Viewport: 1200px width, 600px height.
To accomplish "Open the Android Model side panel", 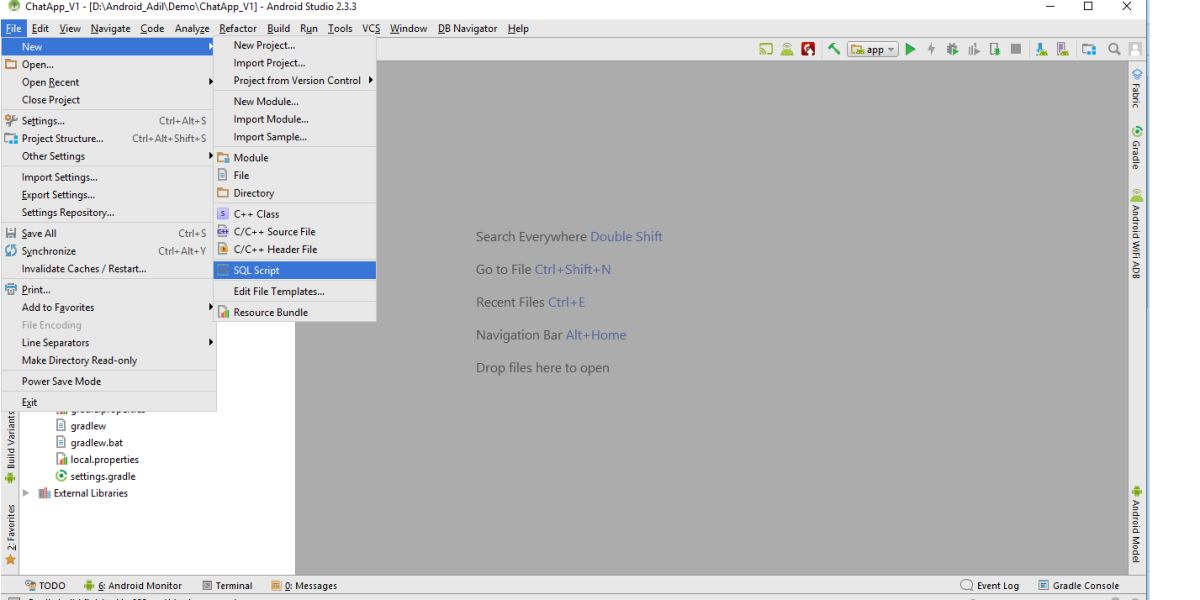I will point(1136,524).
